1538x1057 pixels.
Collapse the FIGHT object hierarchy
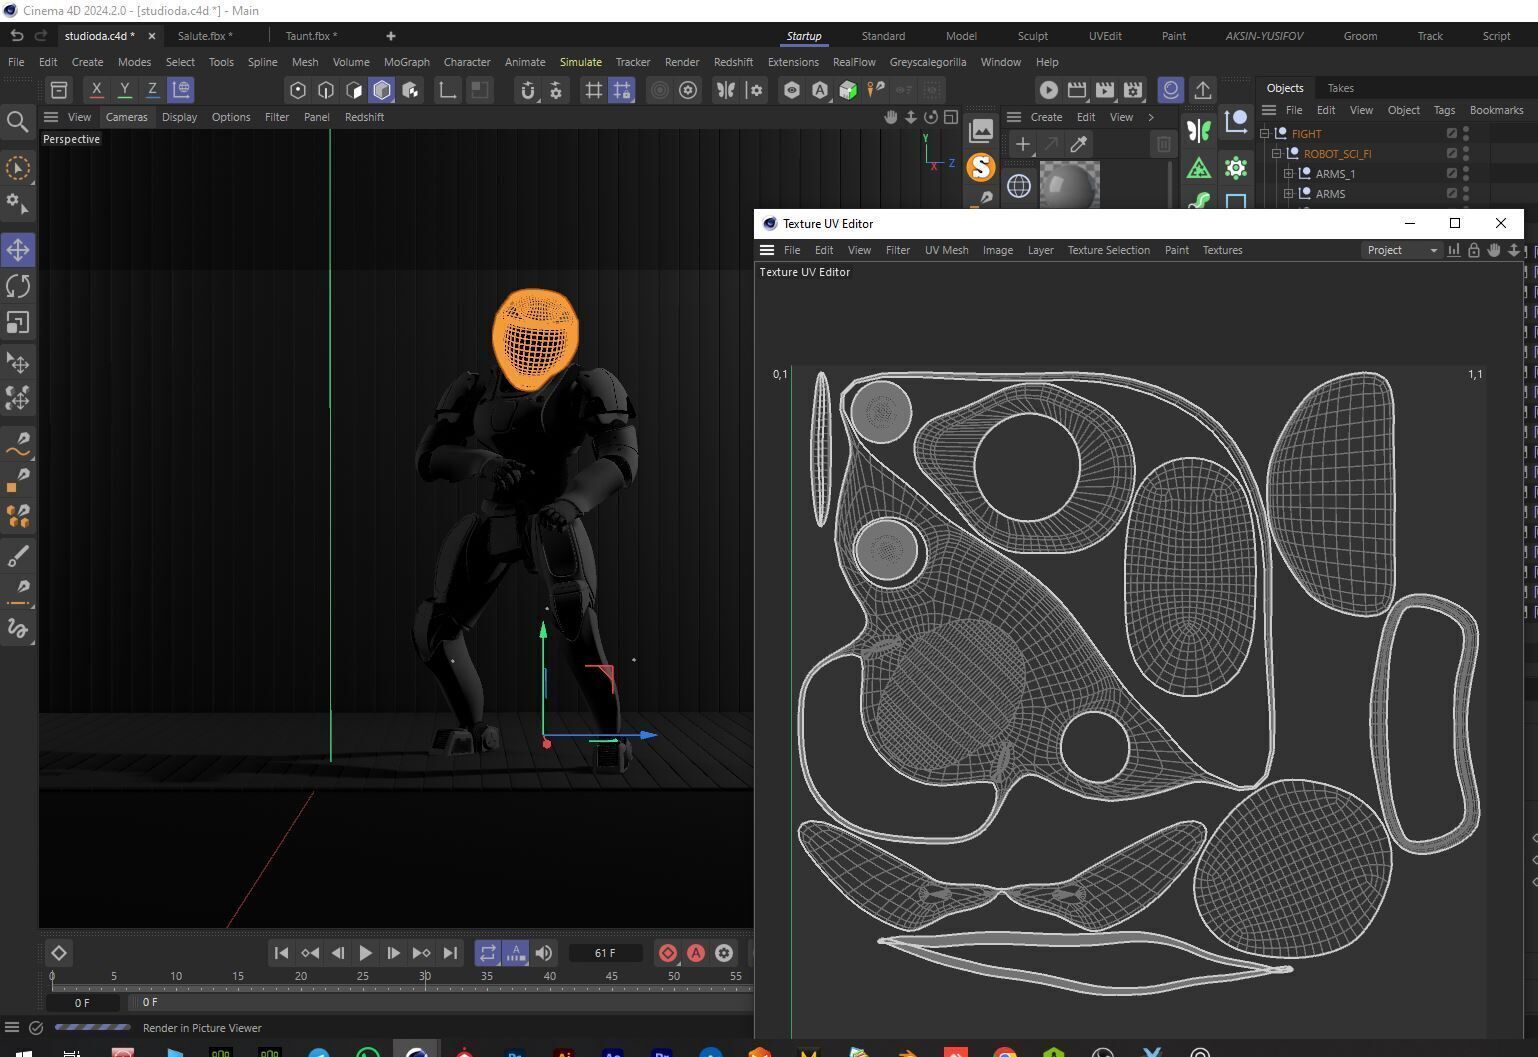point(1264,134)
